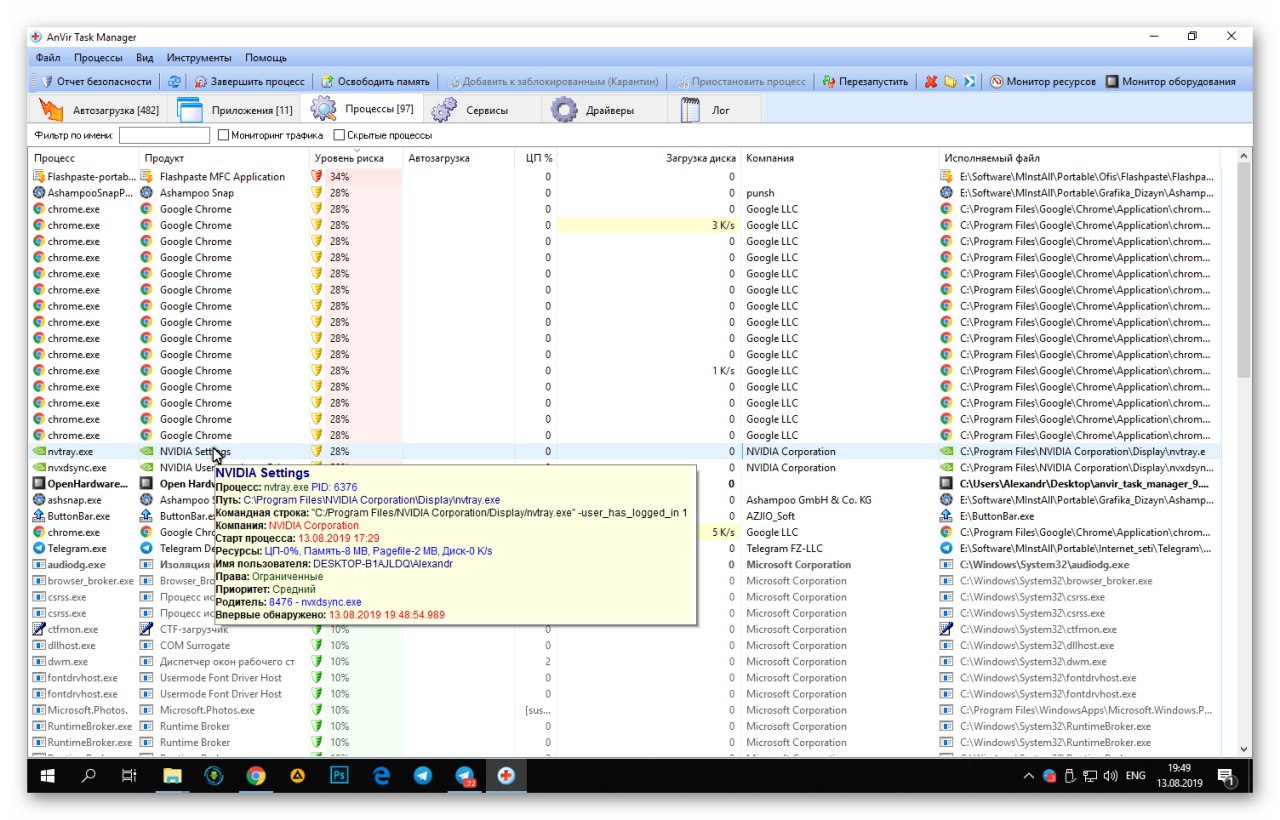This screenshot has width=1280, height=820.
Task: Click the ctfmon.exe process icon
Action: 39,629
